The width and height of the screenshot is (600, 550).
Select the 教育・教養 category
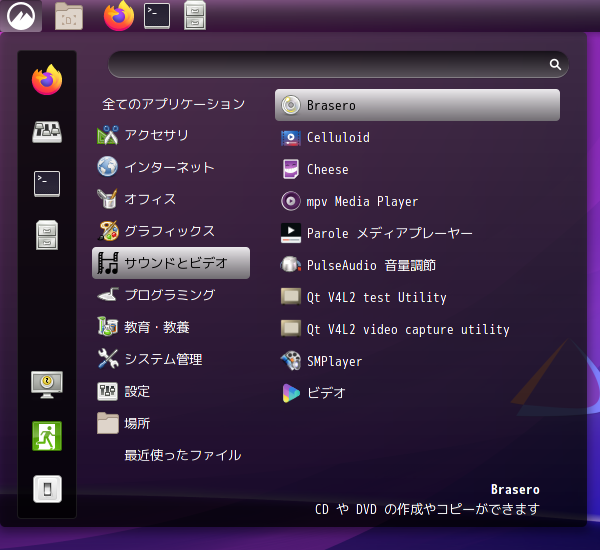tap(171, 327)
